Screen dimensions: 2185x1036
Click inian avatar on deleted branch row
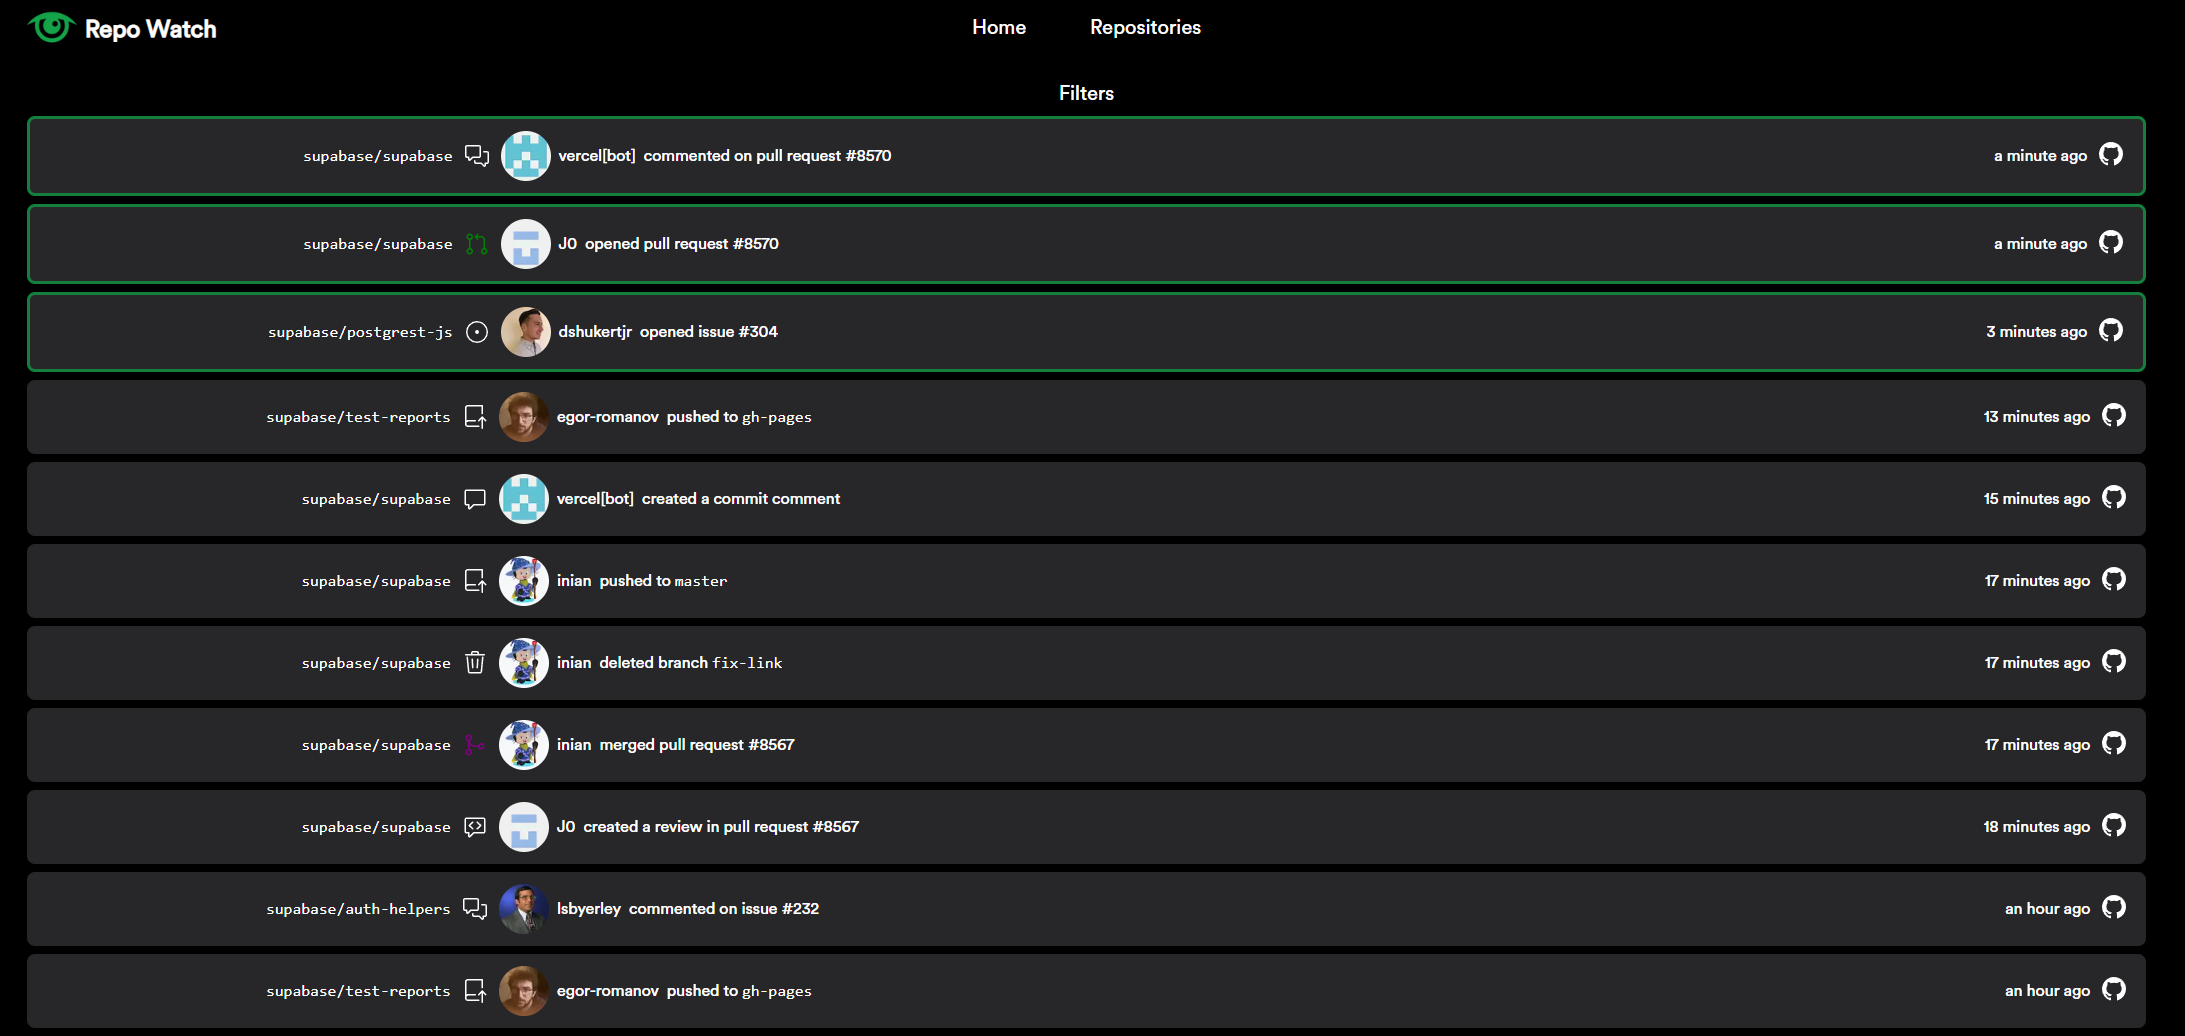coord(524,663)
